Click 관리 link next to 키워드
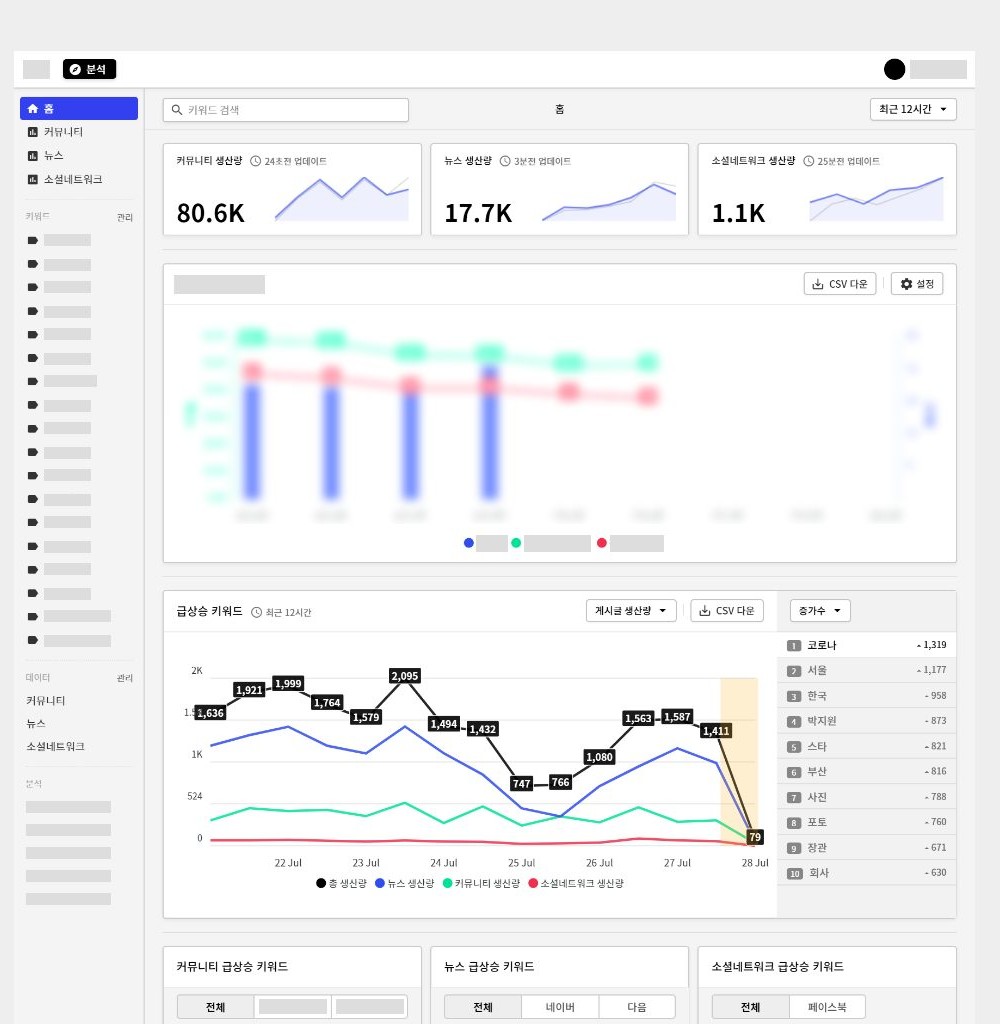This screenshot has height=1024, width=1000. click(x=124, y=217)
